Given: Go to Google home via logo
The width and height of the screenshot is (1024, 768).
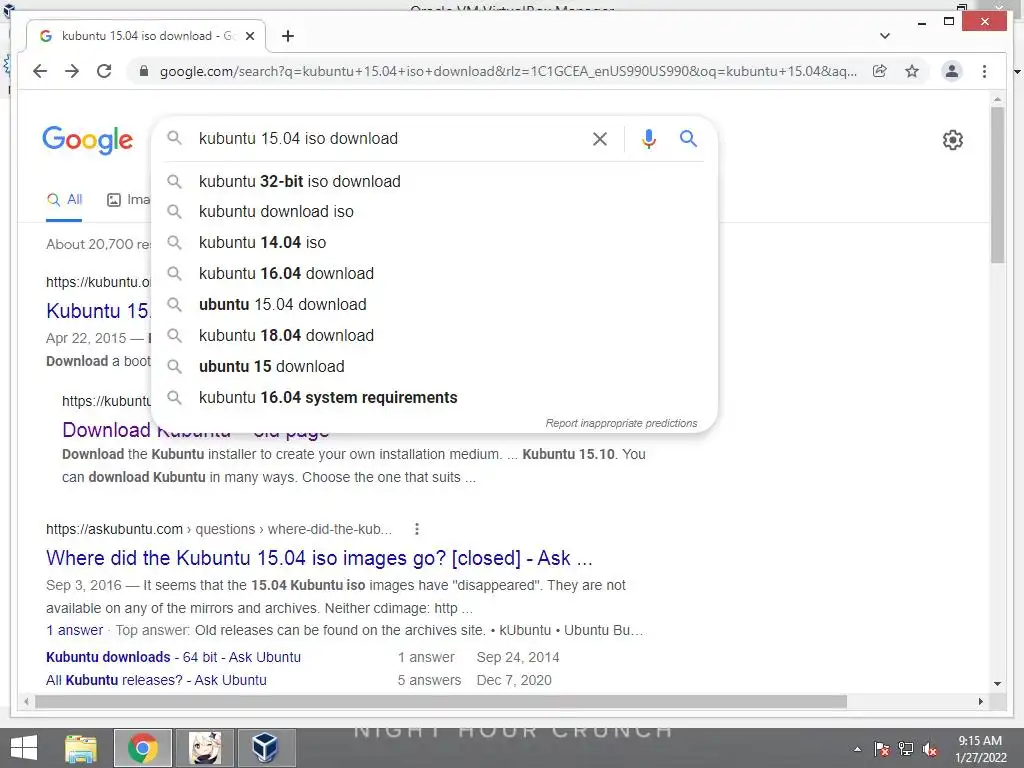Looking at the screenshot, I should coord(88,140).
